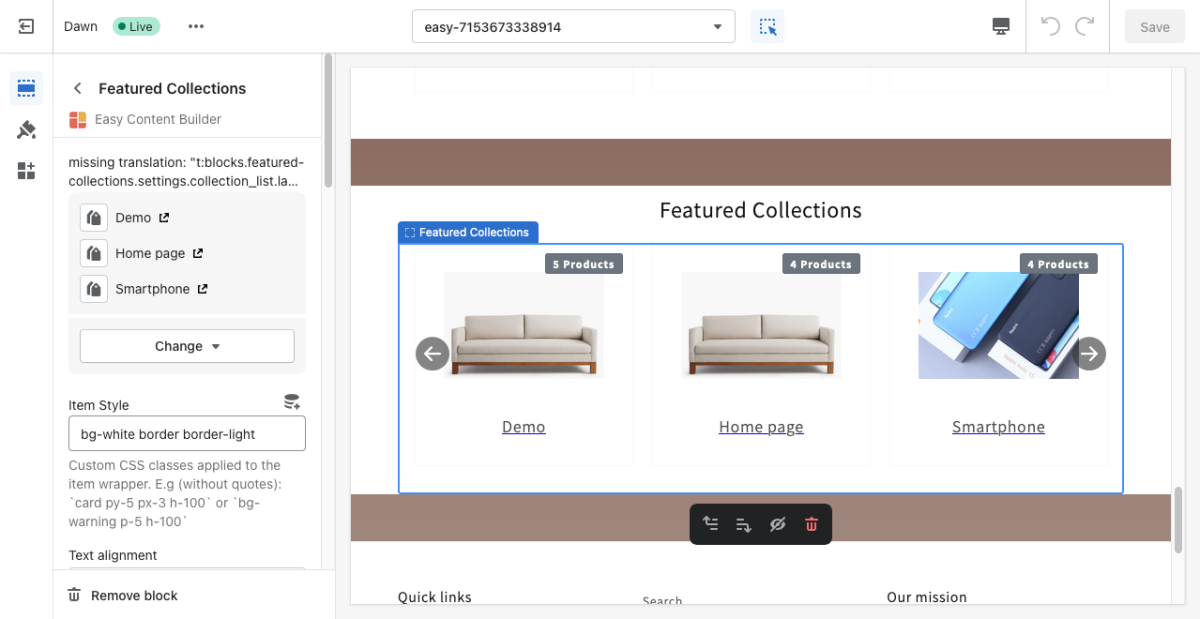The image size is (1200, 619).
Task: Click the carousel next arrow
Action: tap(1089, 353)
